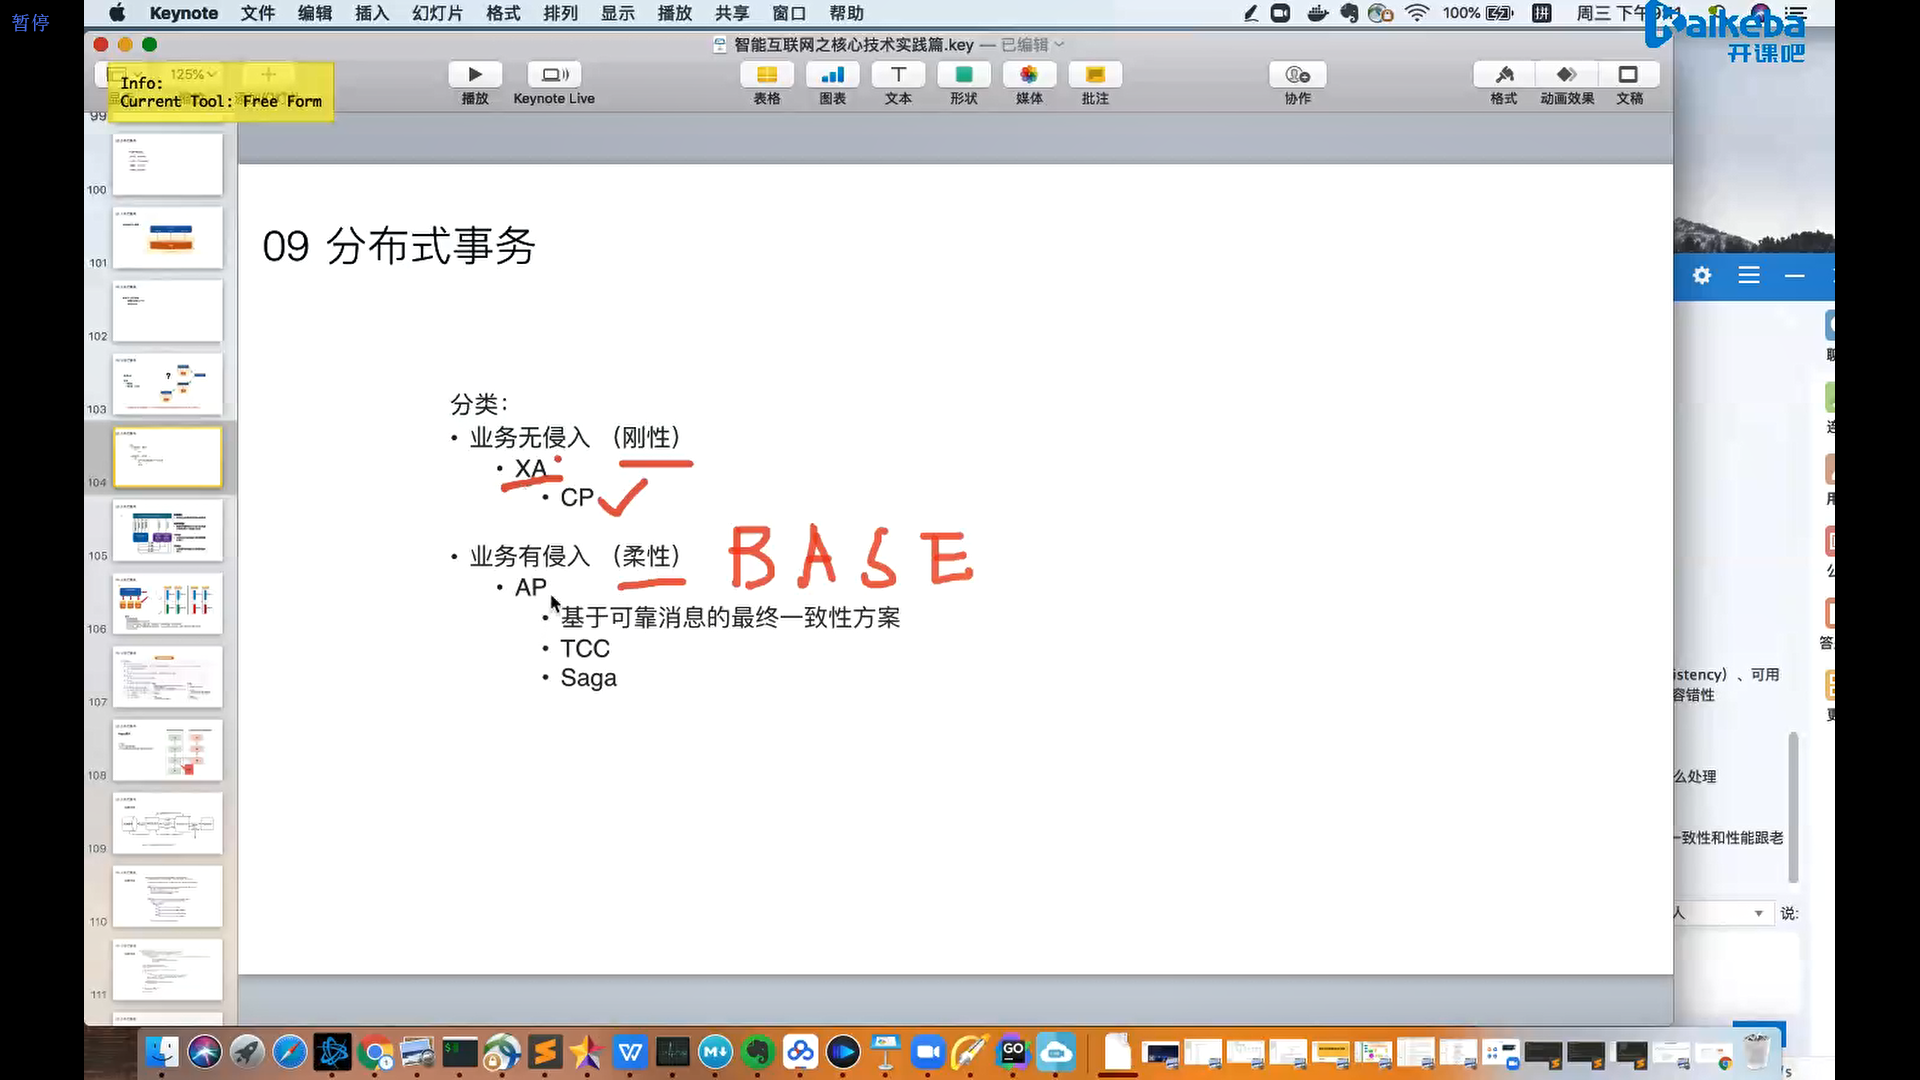Viewport: 1920px width, 1080px height.
Task: Expand the recipient dropdown beside 说:
Action: click(1758, 913)
